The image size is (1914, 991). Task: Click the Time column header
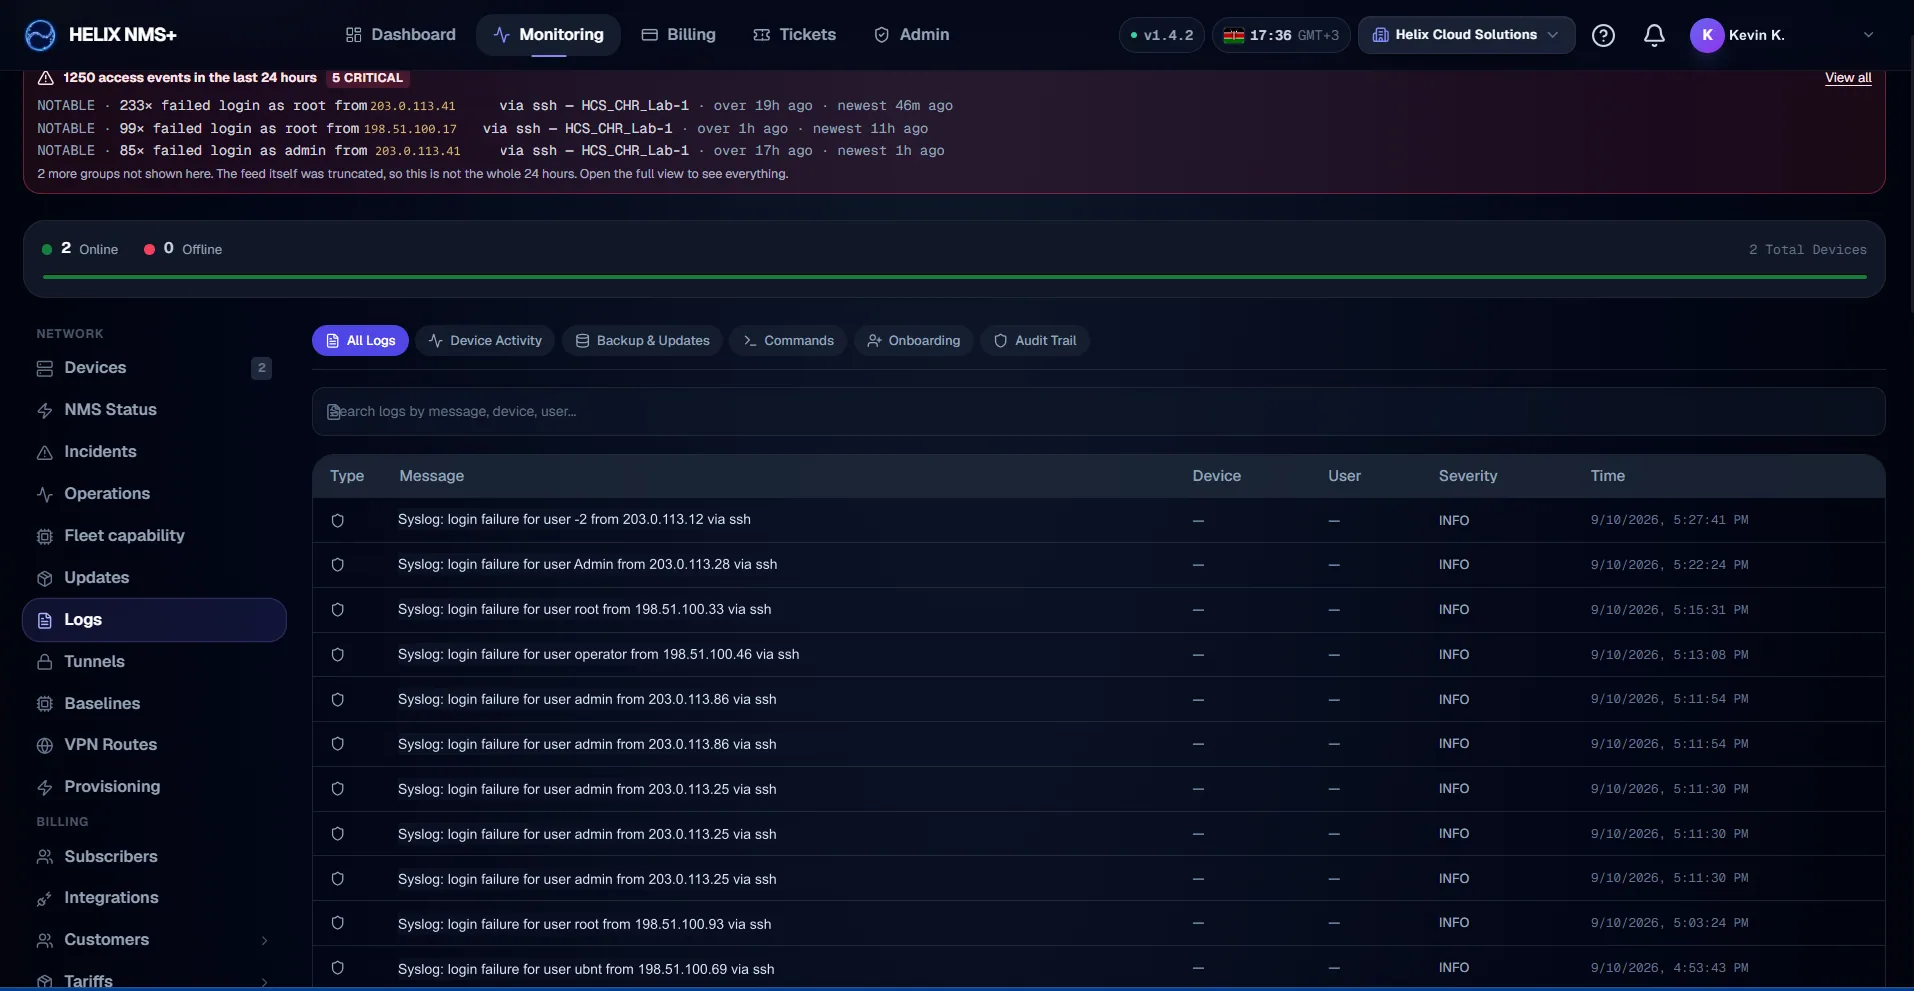coord(1608,476)
